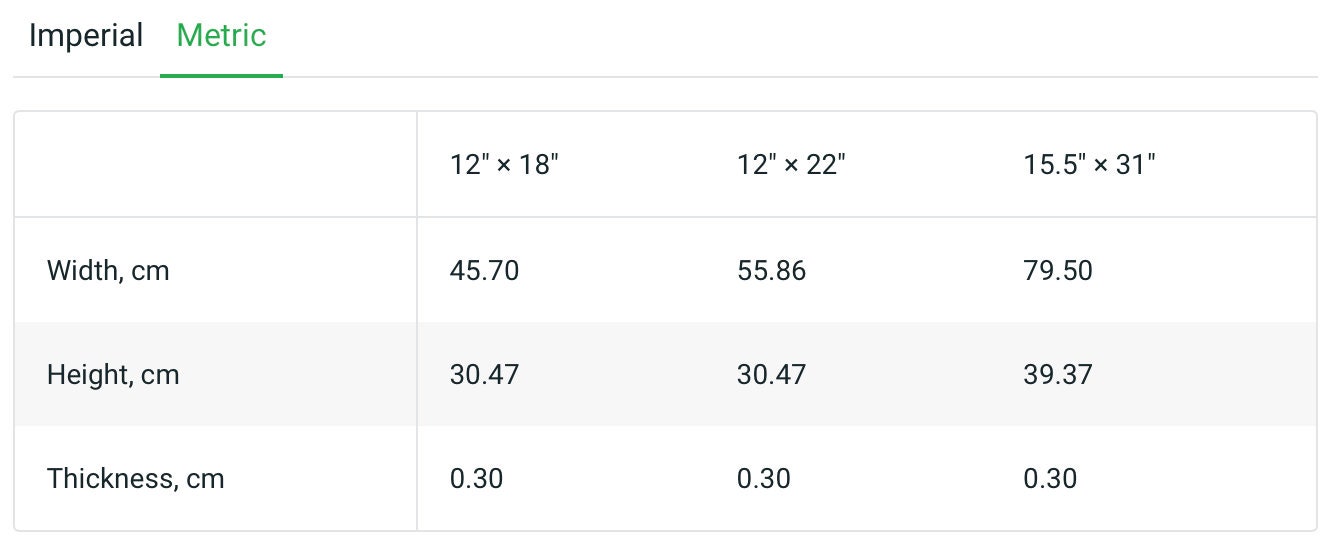
Task: Click the green underline beneath Metric
Action: point(221,75)
